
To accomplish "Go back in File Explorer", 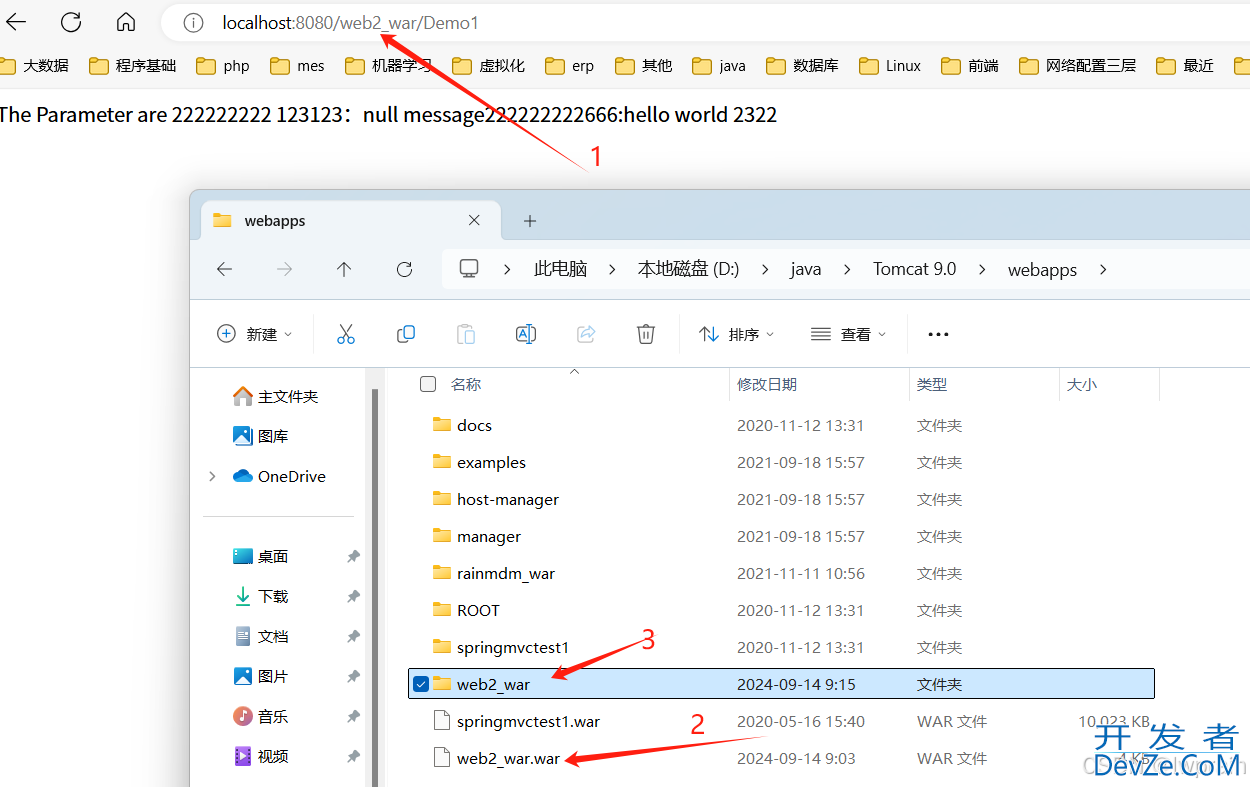I will click(x=224, y=269).
